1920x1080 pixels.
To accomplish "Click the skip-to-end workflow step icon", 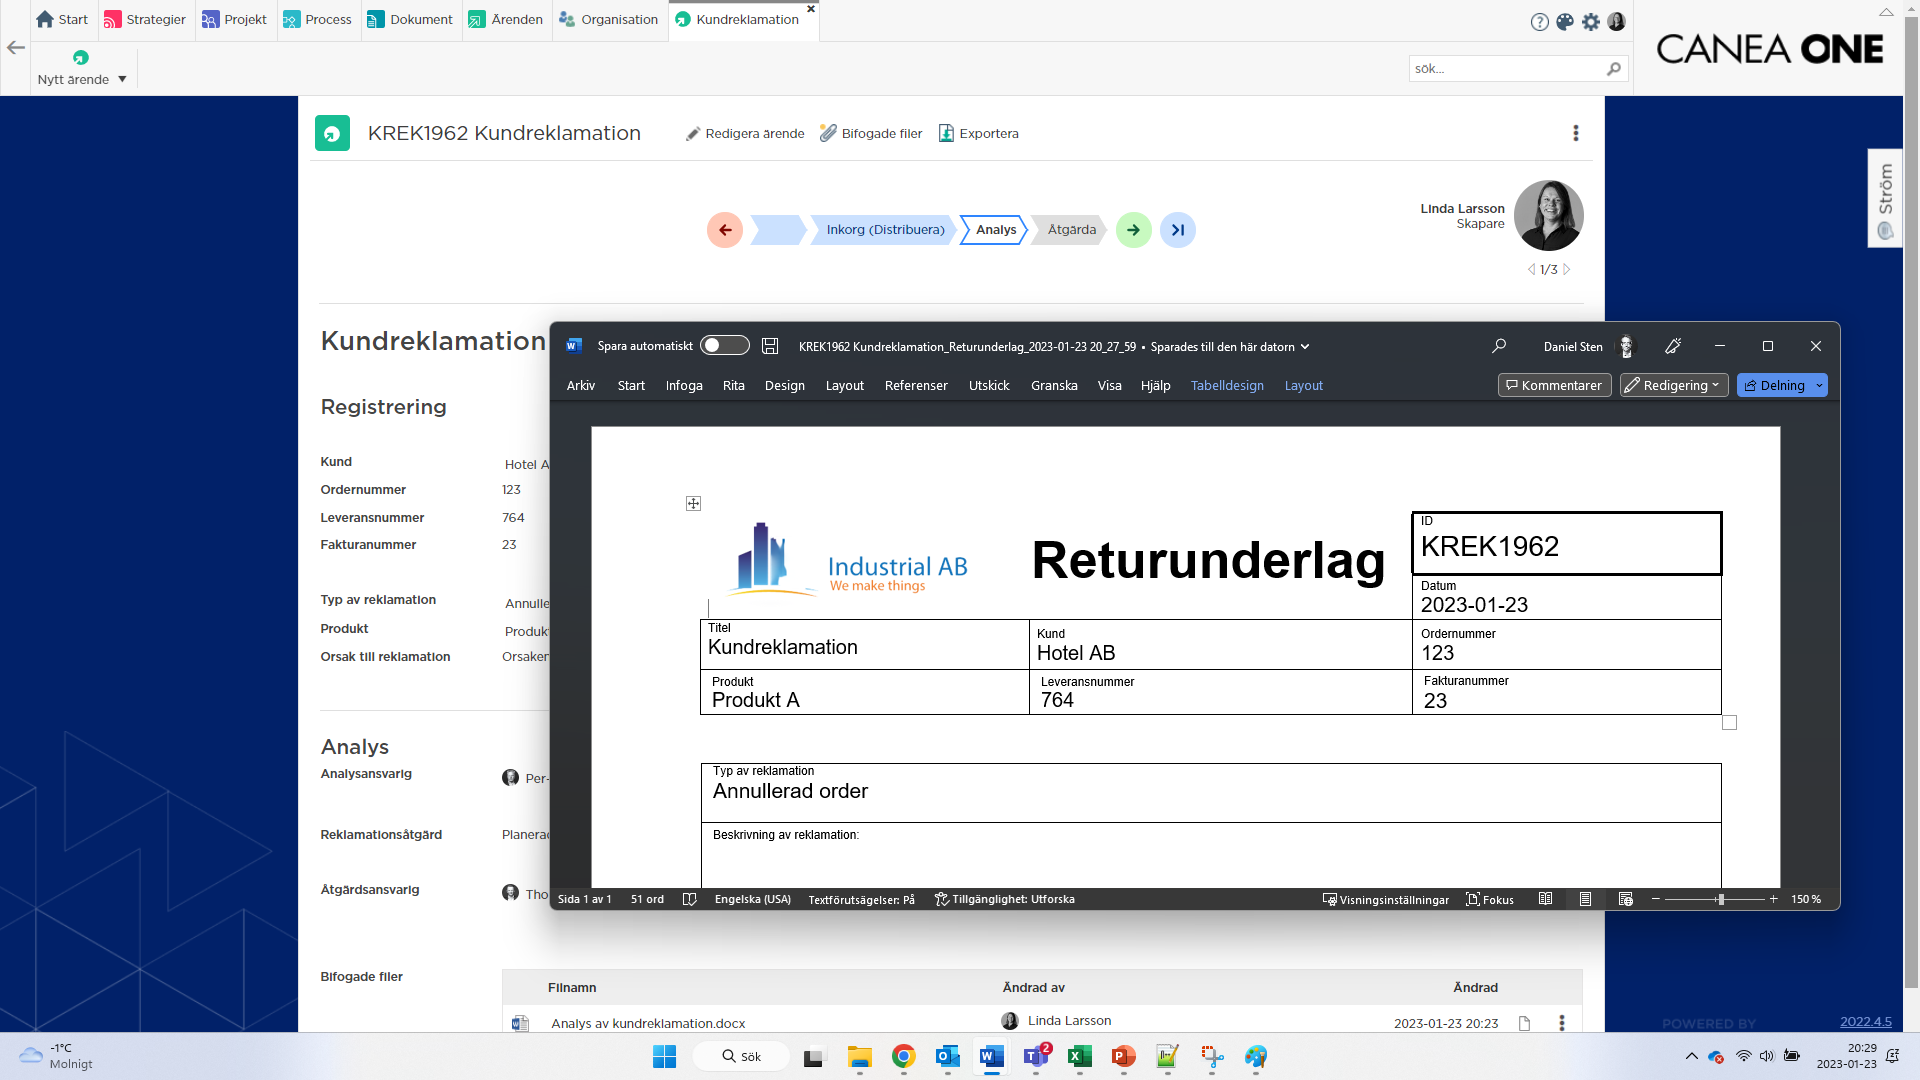I will (1178, 230).
